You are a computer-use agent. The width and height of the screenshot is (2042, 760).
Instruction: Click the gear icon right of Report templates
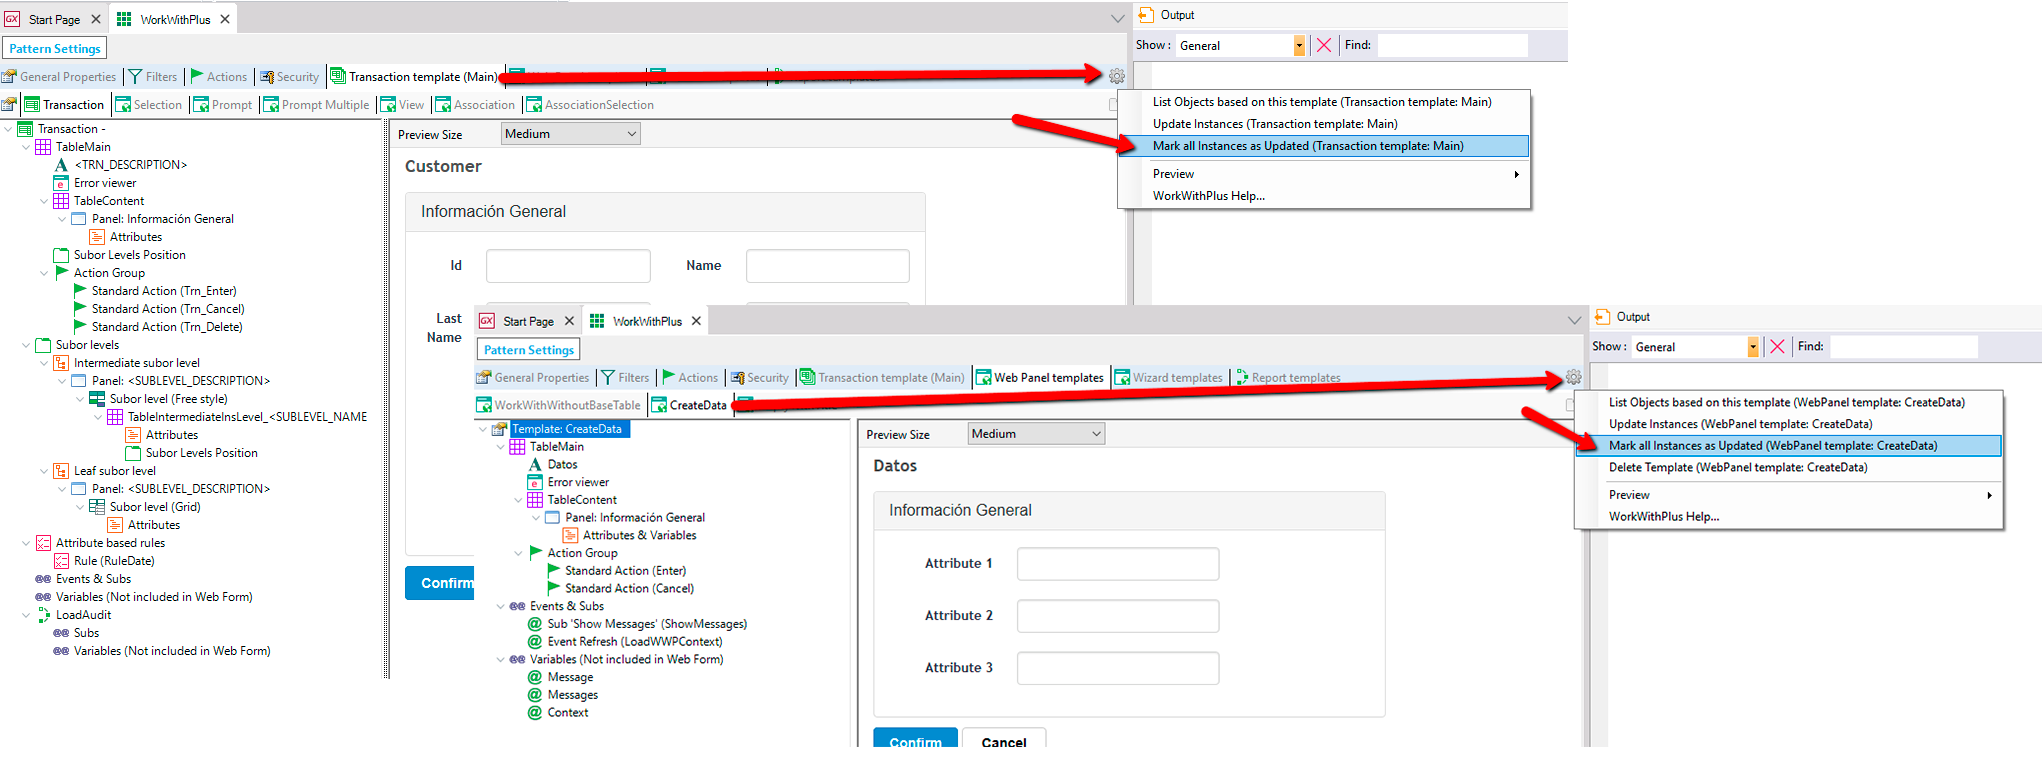pyautogui.click(x=1573, y=377)
